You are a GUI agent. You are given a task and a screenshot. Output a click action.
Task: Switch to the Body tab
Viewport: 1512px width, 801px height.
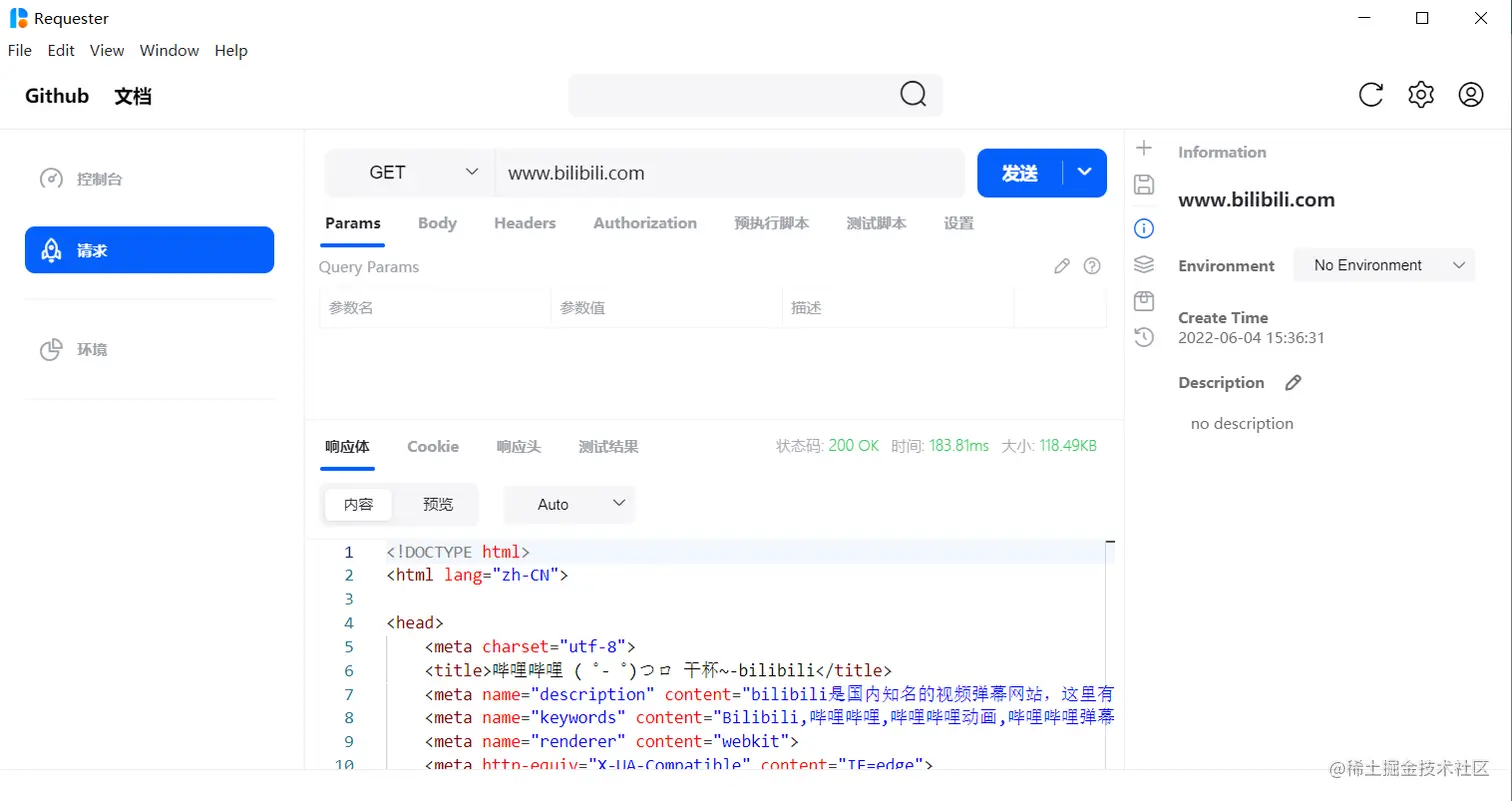[437, 223]
